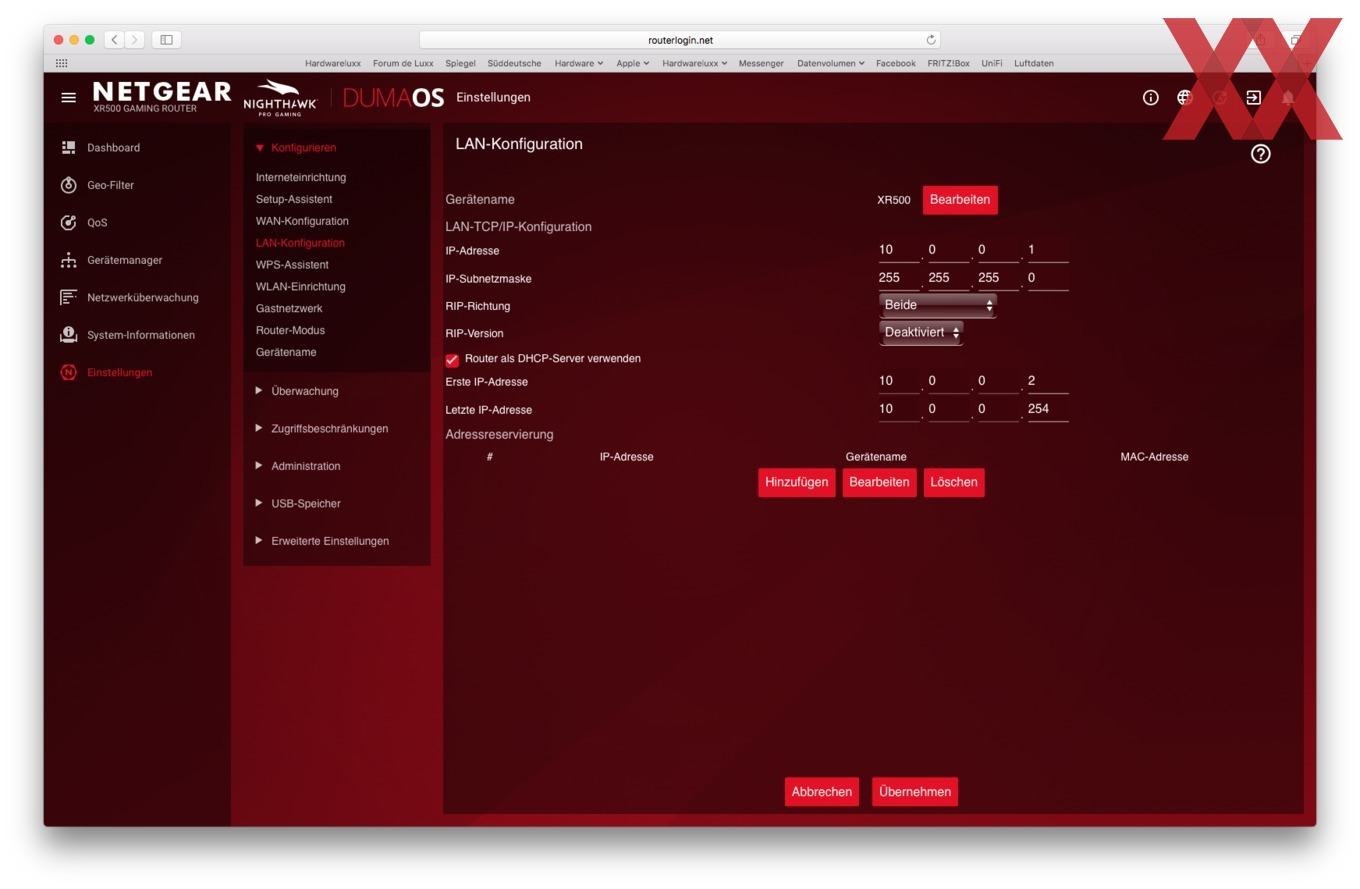Click the globe language icon
This screenshot has width=1360, height=889.
(x=1184, y=97)
